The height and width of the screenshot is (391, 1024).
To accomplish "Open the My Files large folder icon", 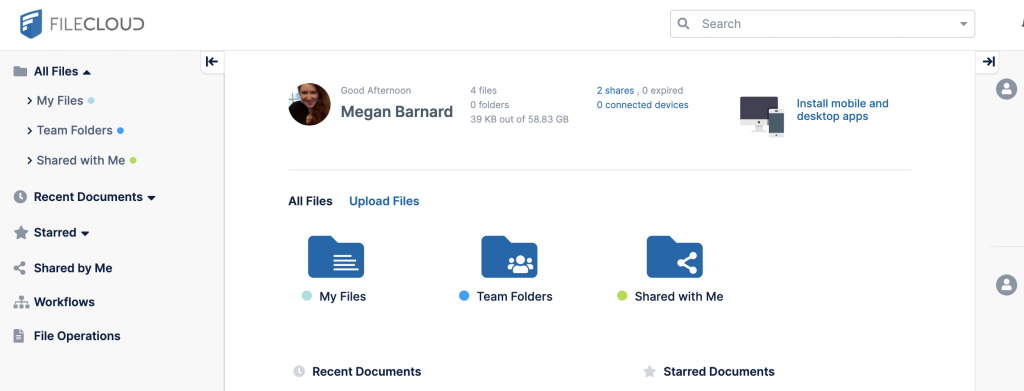I will point(336,257).
